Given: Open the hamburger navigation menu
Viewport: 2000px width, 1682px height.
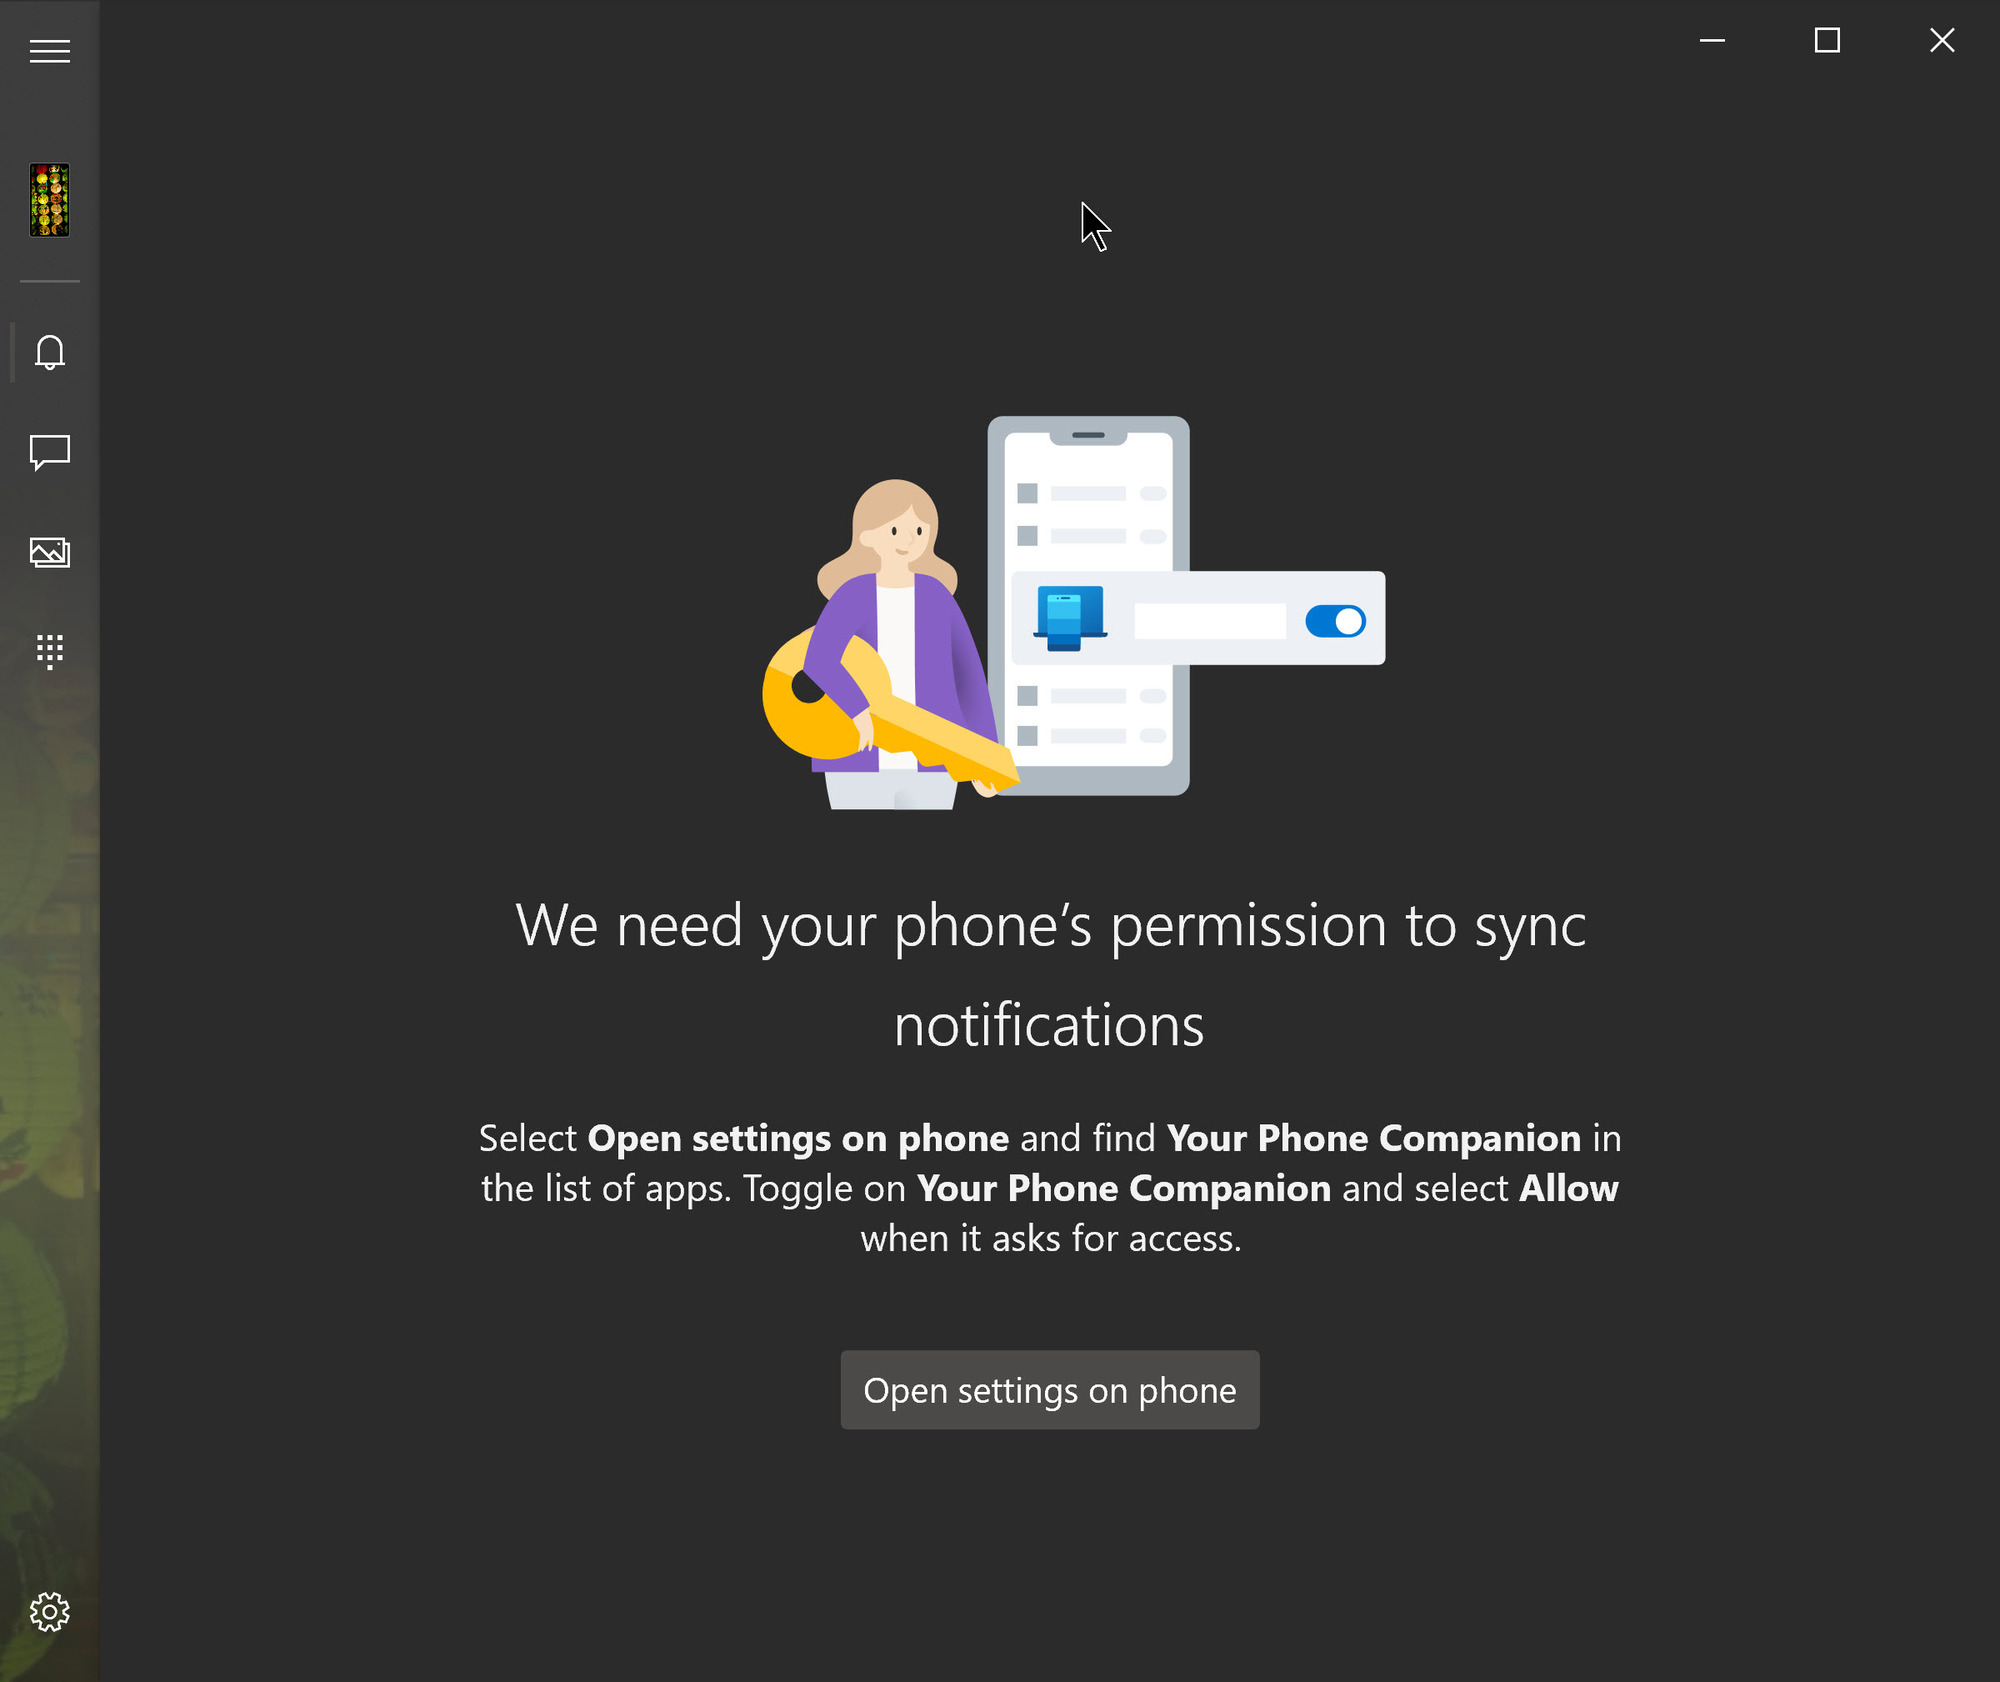Looking at the screenshot, I should click(x=49, y=51).
